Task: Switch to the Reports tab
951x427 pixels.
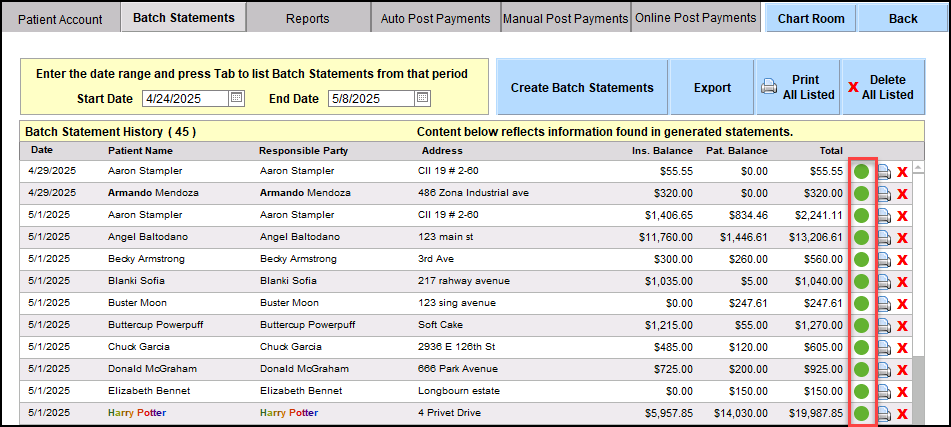Action: [307, 18]
